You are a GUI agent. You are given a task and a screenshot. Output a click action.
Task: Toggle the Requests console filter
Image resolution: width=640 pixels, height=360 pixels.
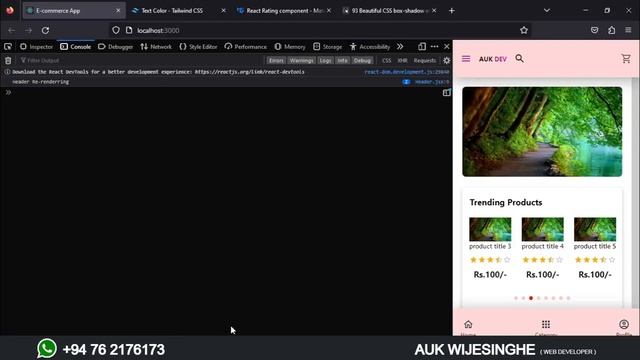[x=425, y=60]
